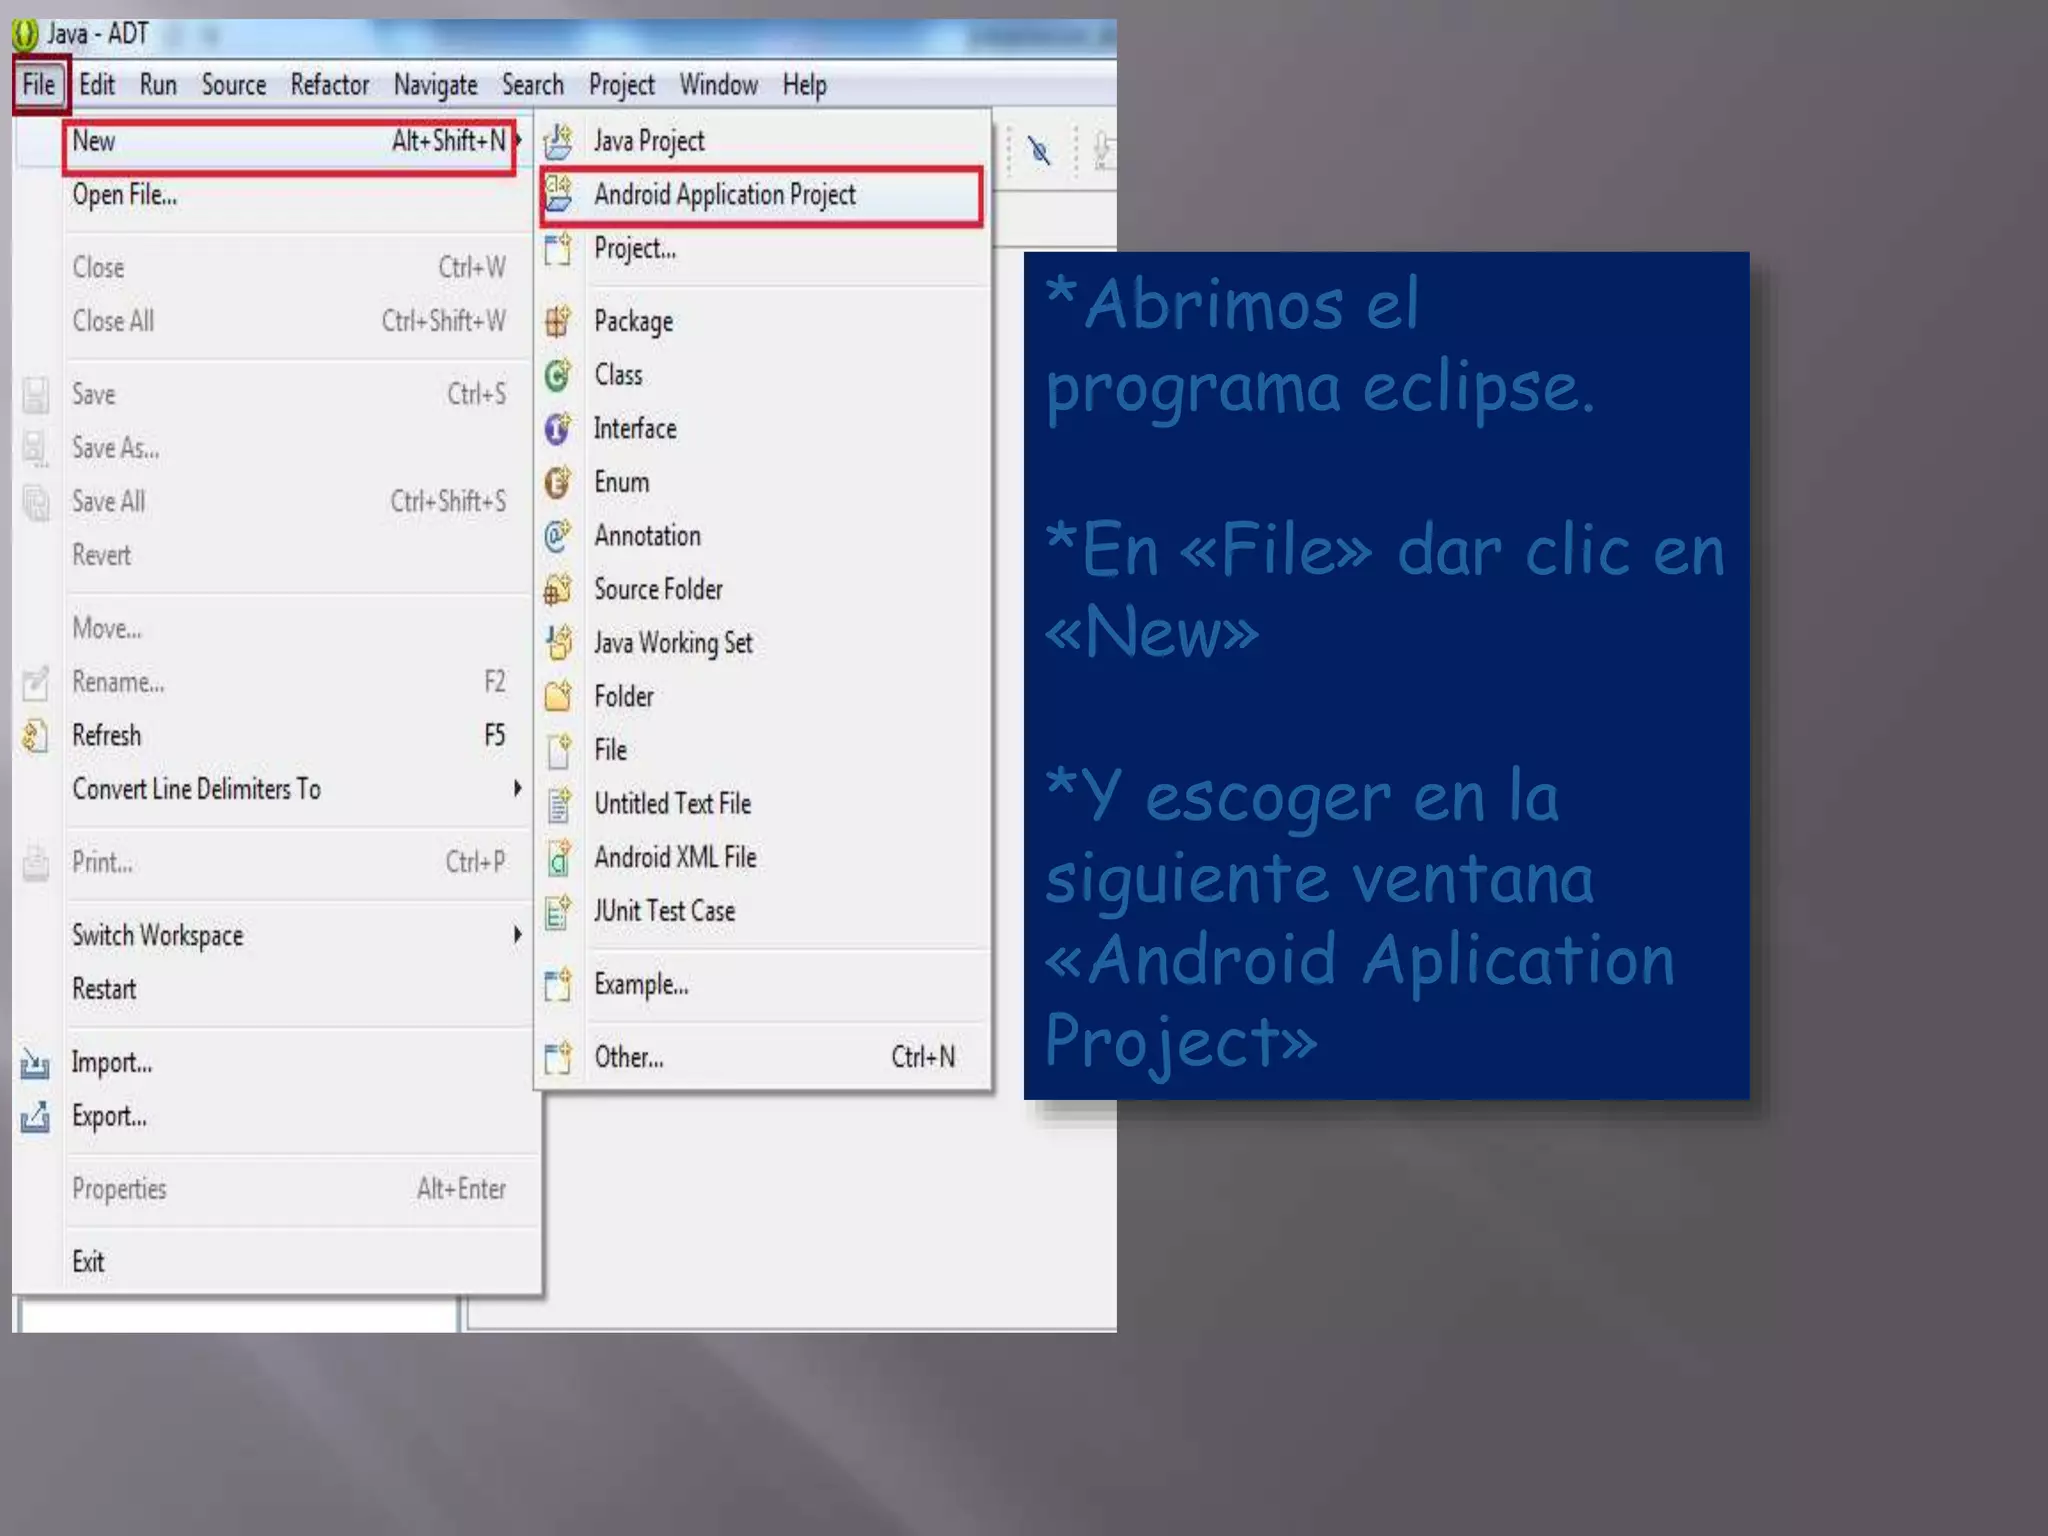The image size is (2048, 1536).
Task: Expand Convert Line Delimiters To submenu
Action: tap(518, 789)
